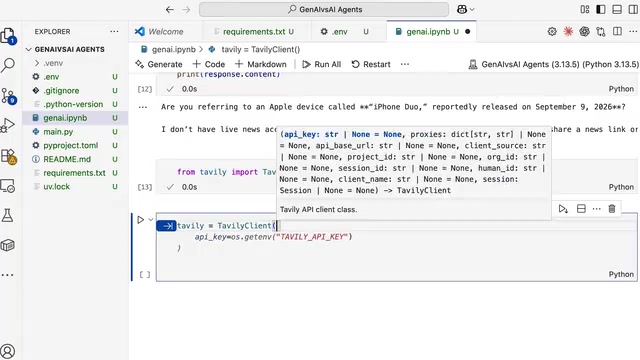Open source control changes icon in editor toolbar
The width and height of the screenshot is (640, 360).
pos(601,31)
